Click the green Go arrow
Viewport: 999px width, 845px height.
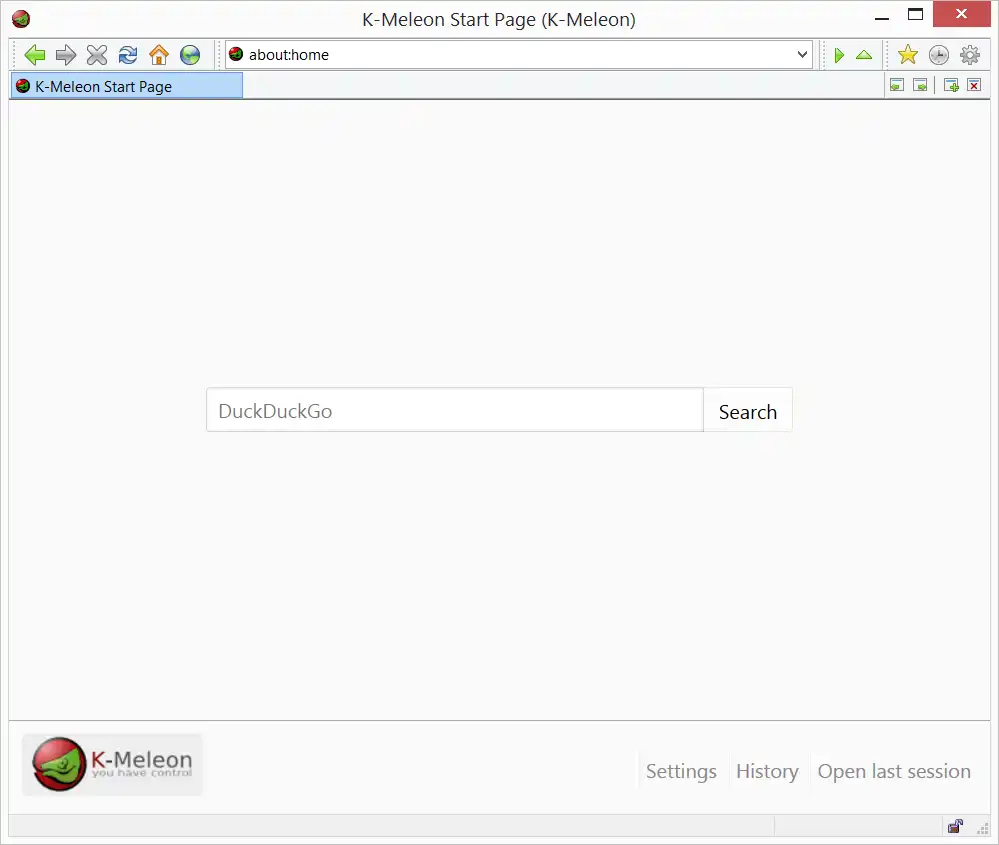point(839,55)
